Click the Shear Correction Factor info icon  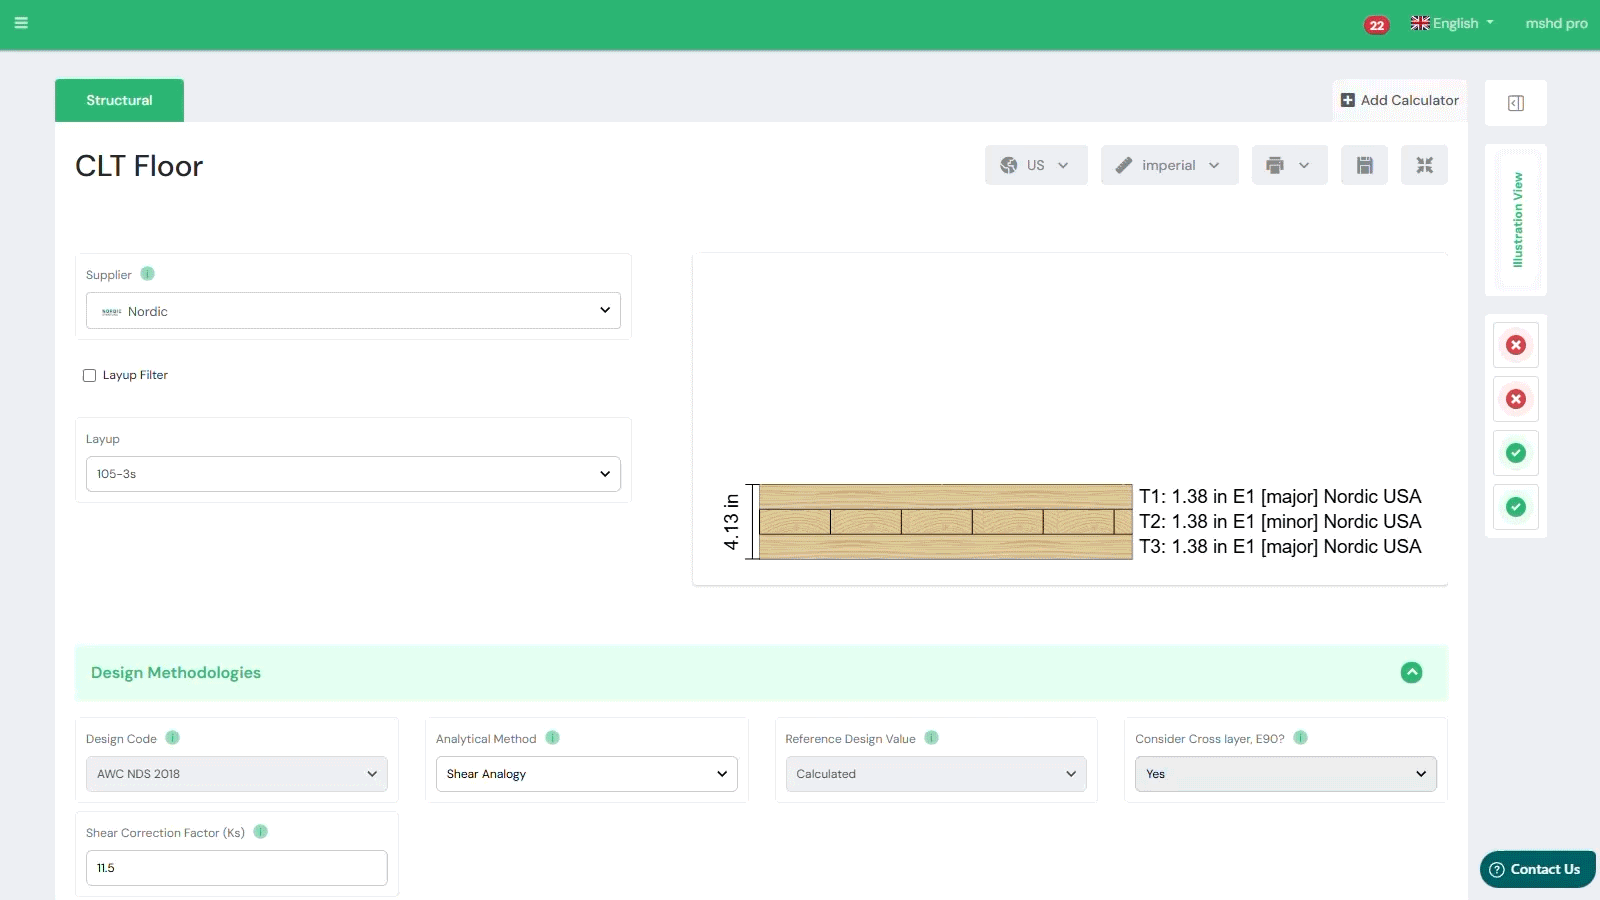click(261, 832)
